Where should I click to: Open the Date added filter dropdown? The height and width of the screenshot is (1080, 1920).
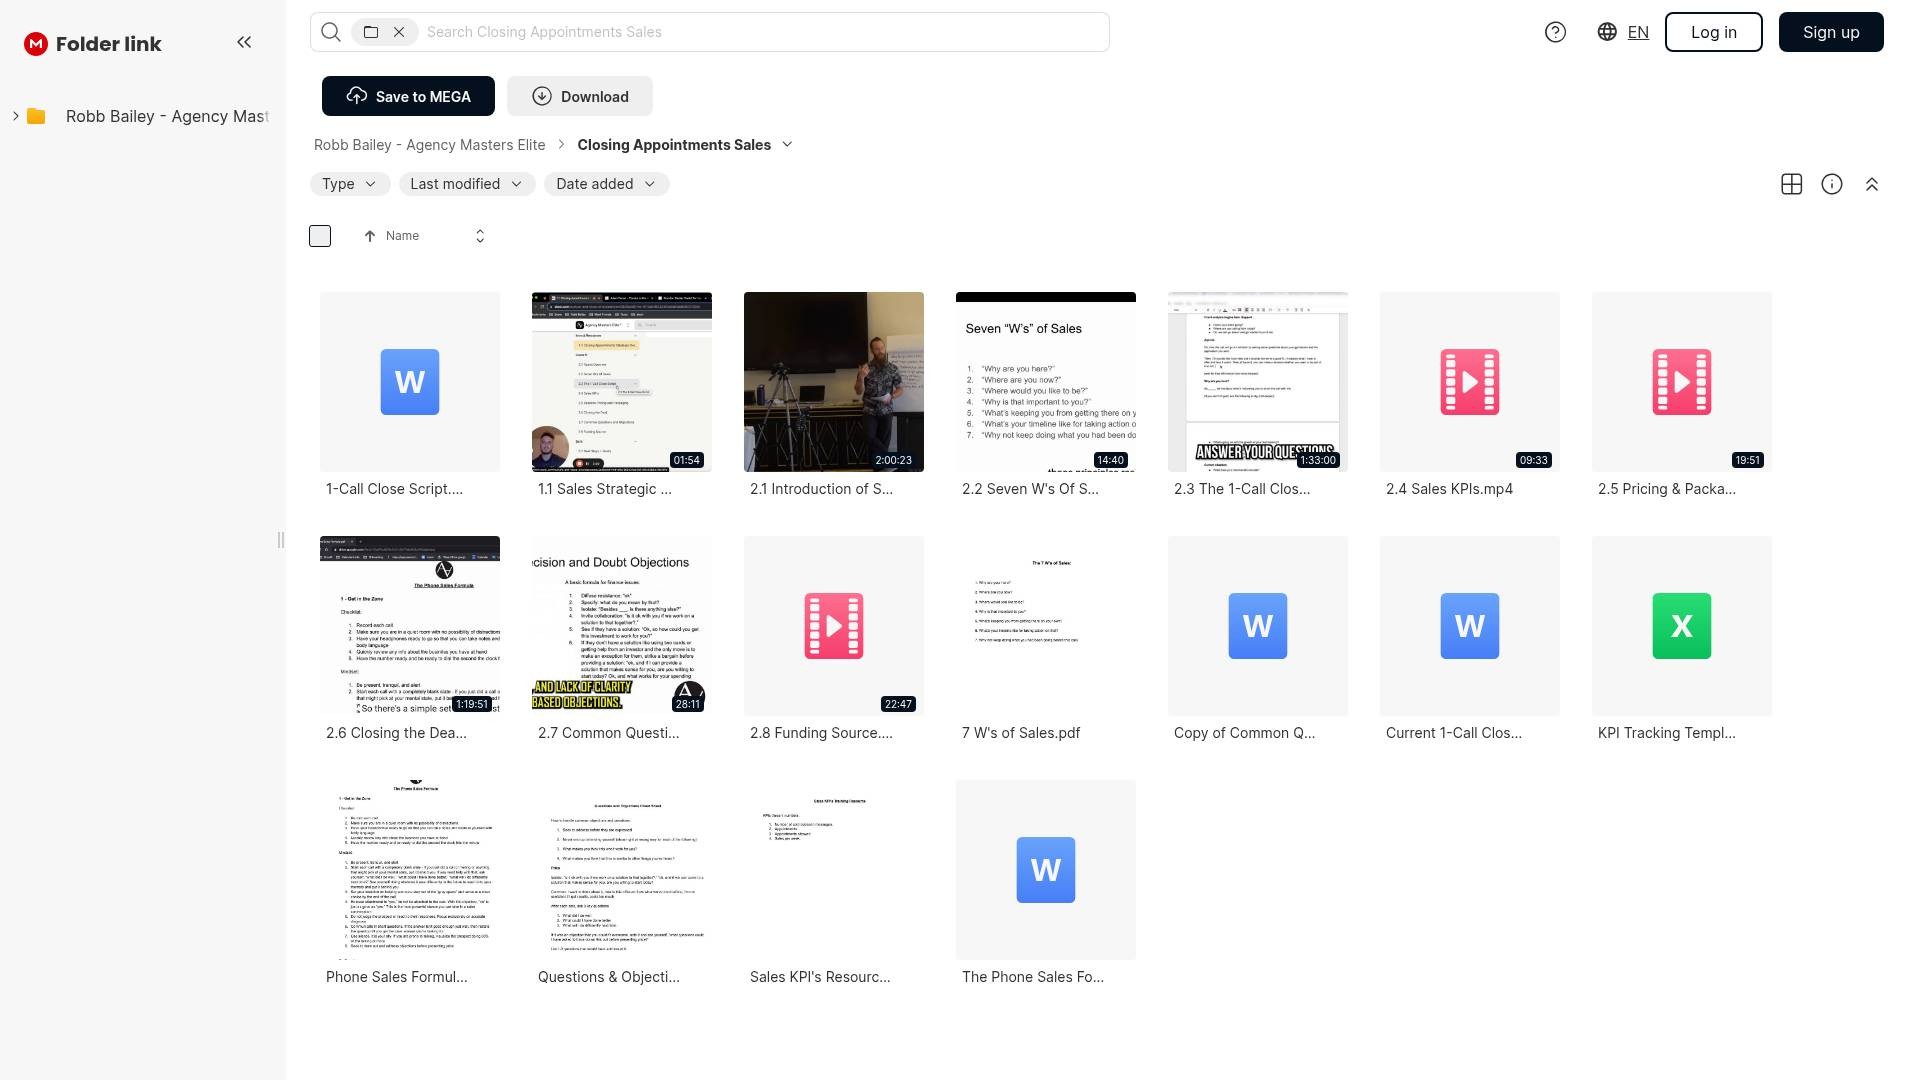click(606, 184)
